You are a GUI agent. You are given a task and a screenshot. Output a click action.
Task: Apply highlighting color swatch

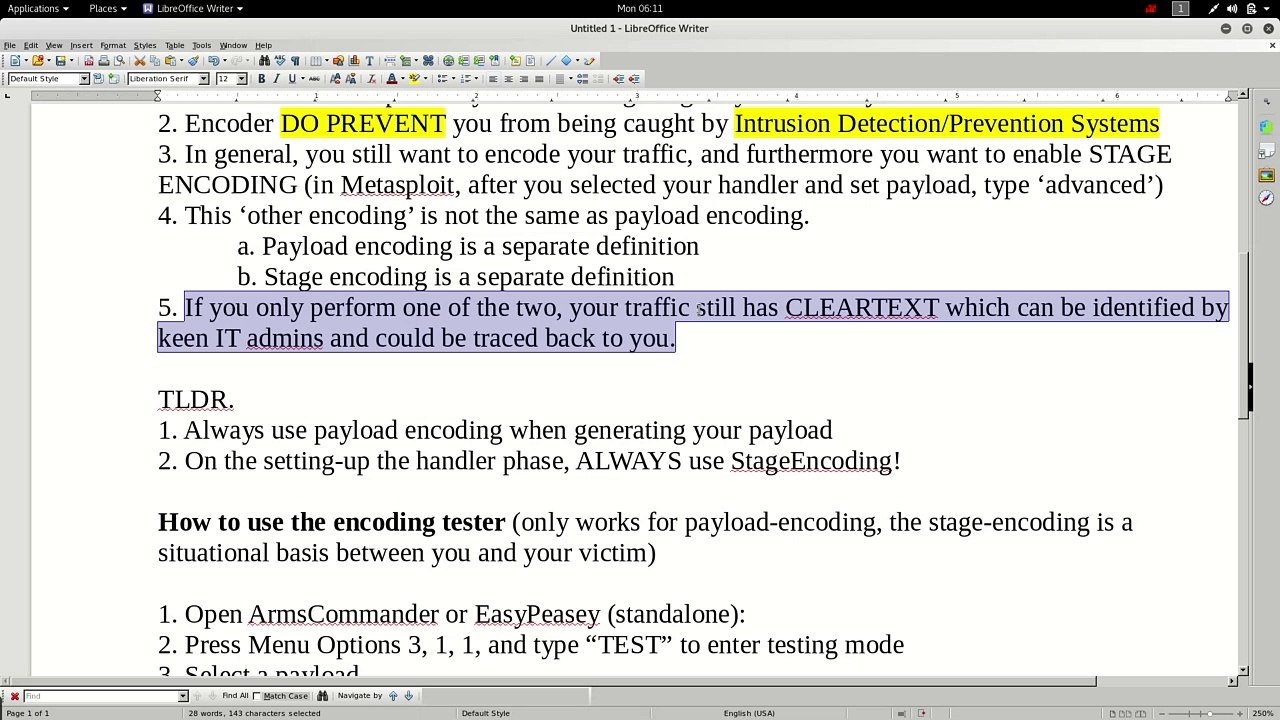coord(414,79)
